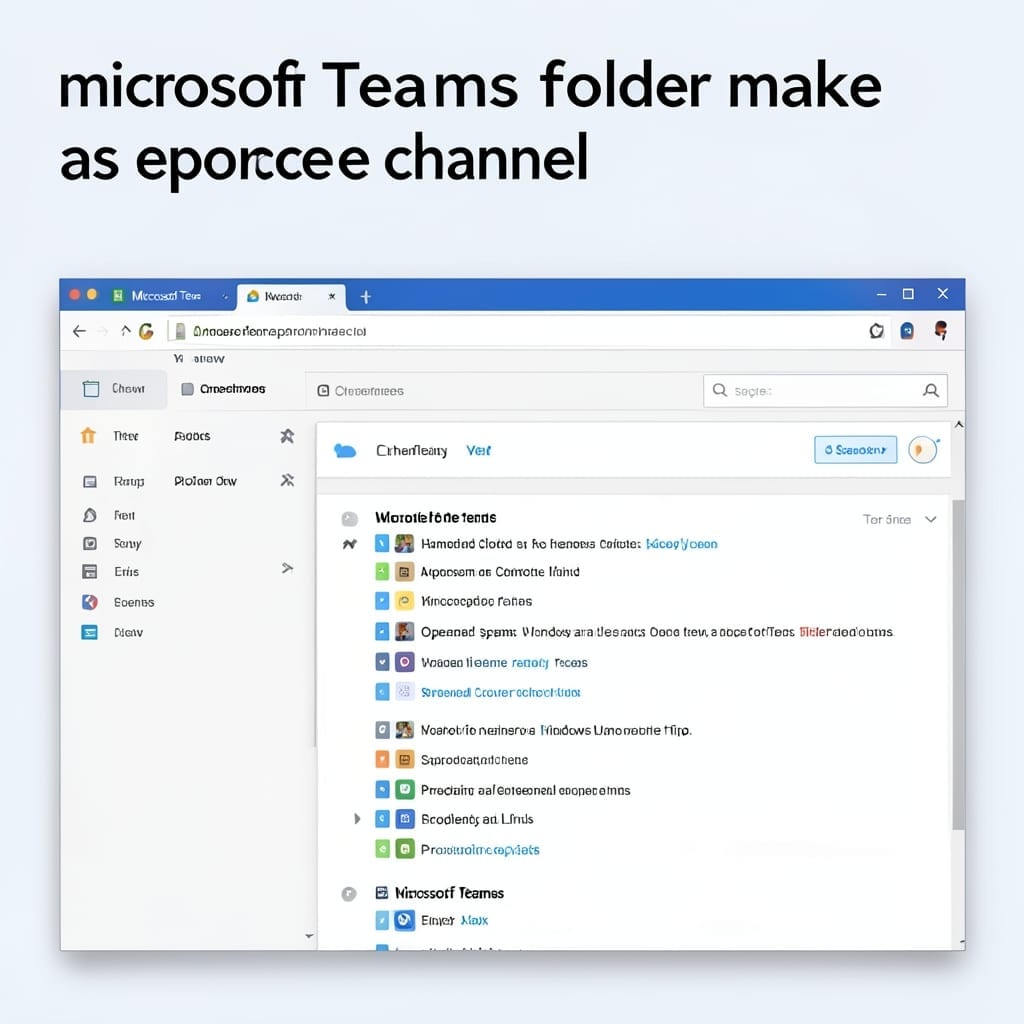This screenshot has width=1024, height=1024.
Task: Open the Sroeeedl Crcoter link
Action: pos(500,692)
